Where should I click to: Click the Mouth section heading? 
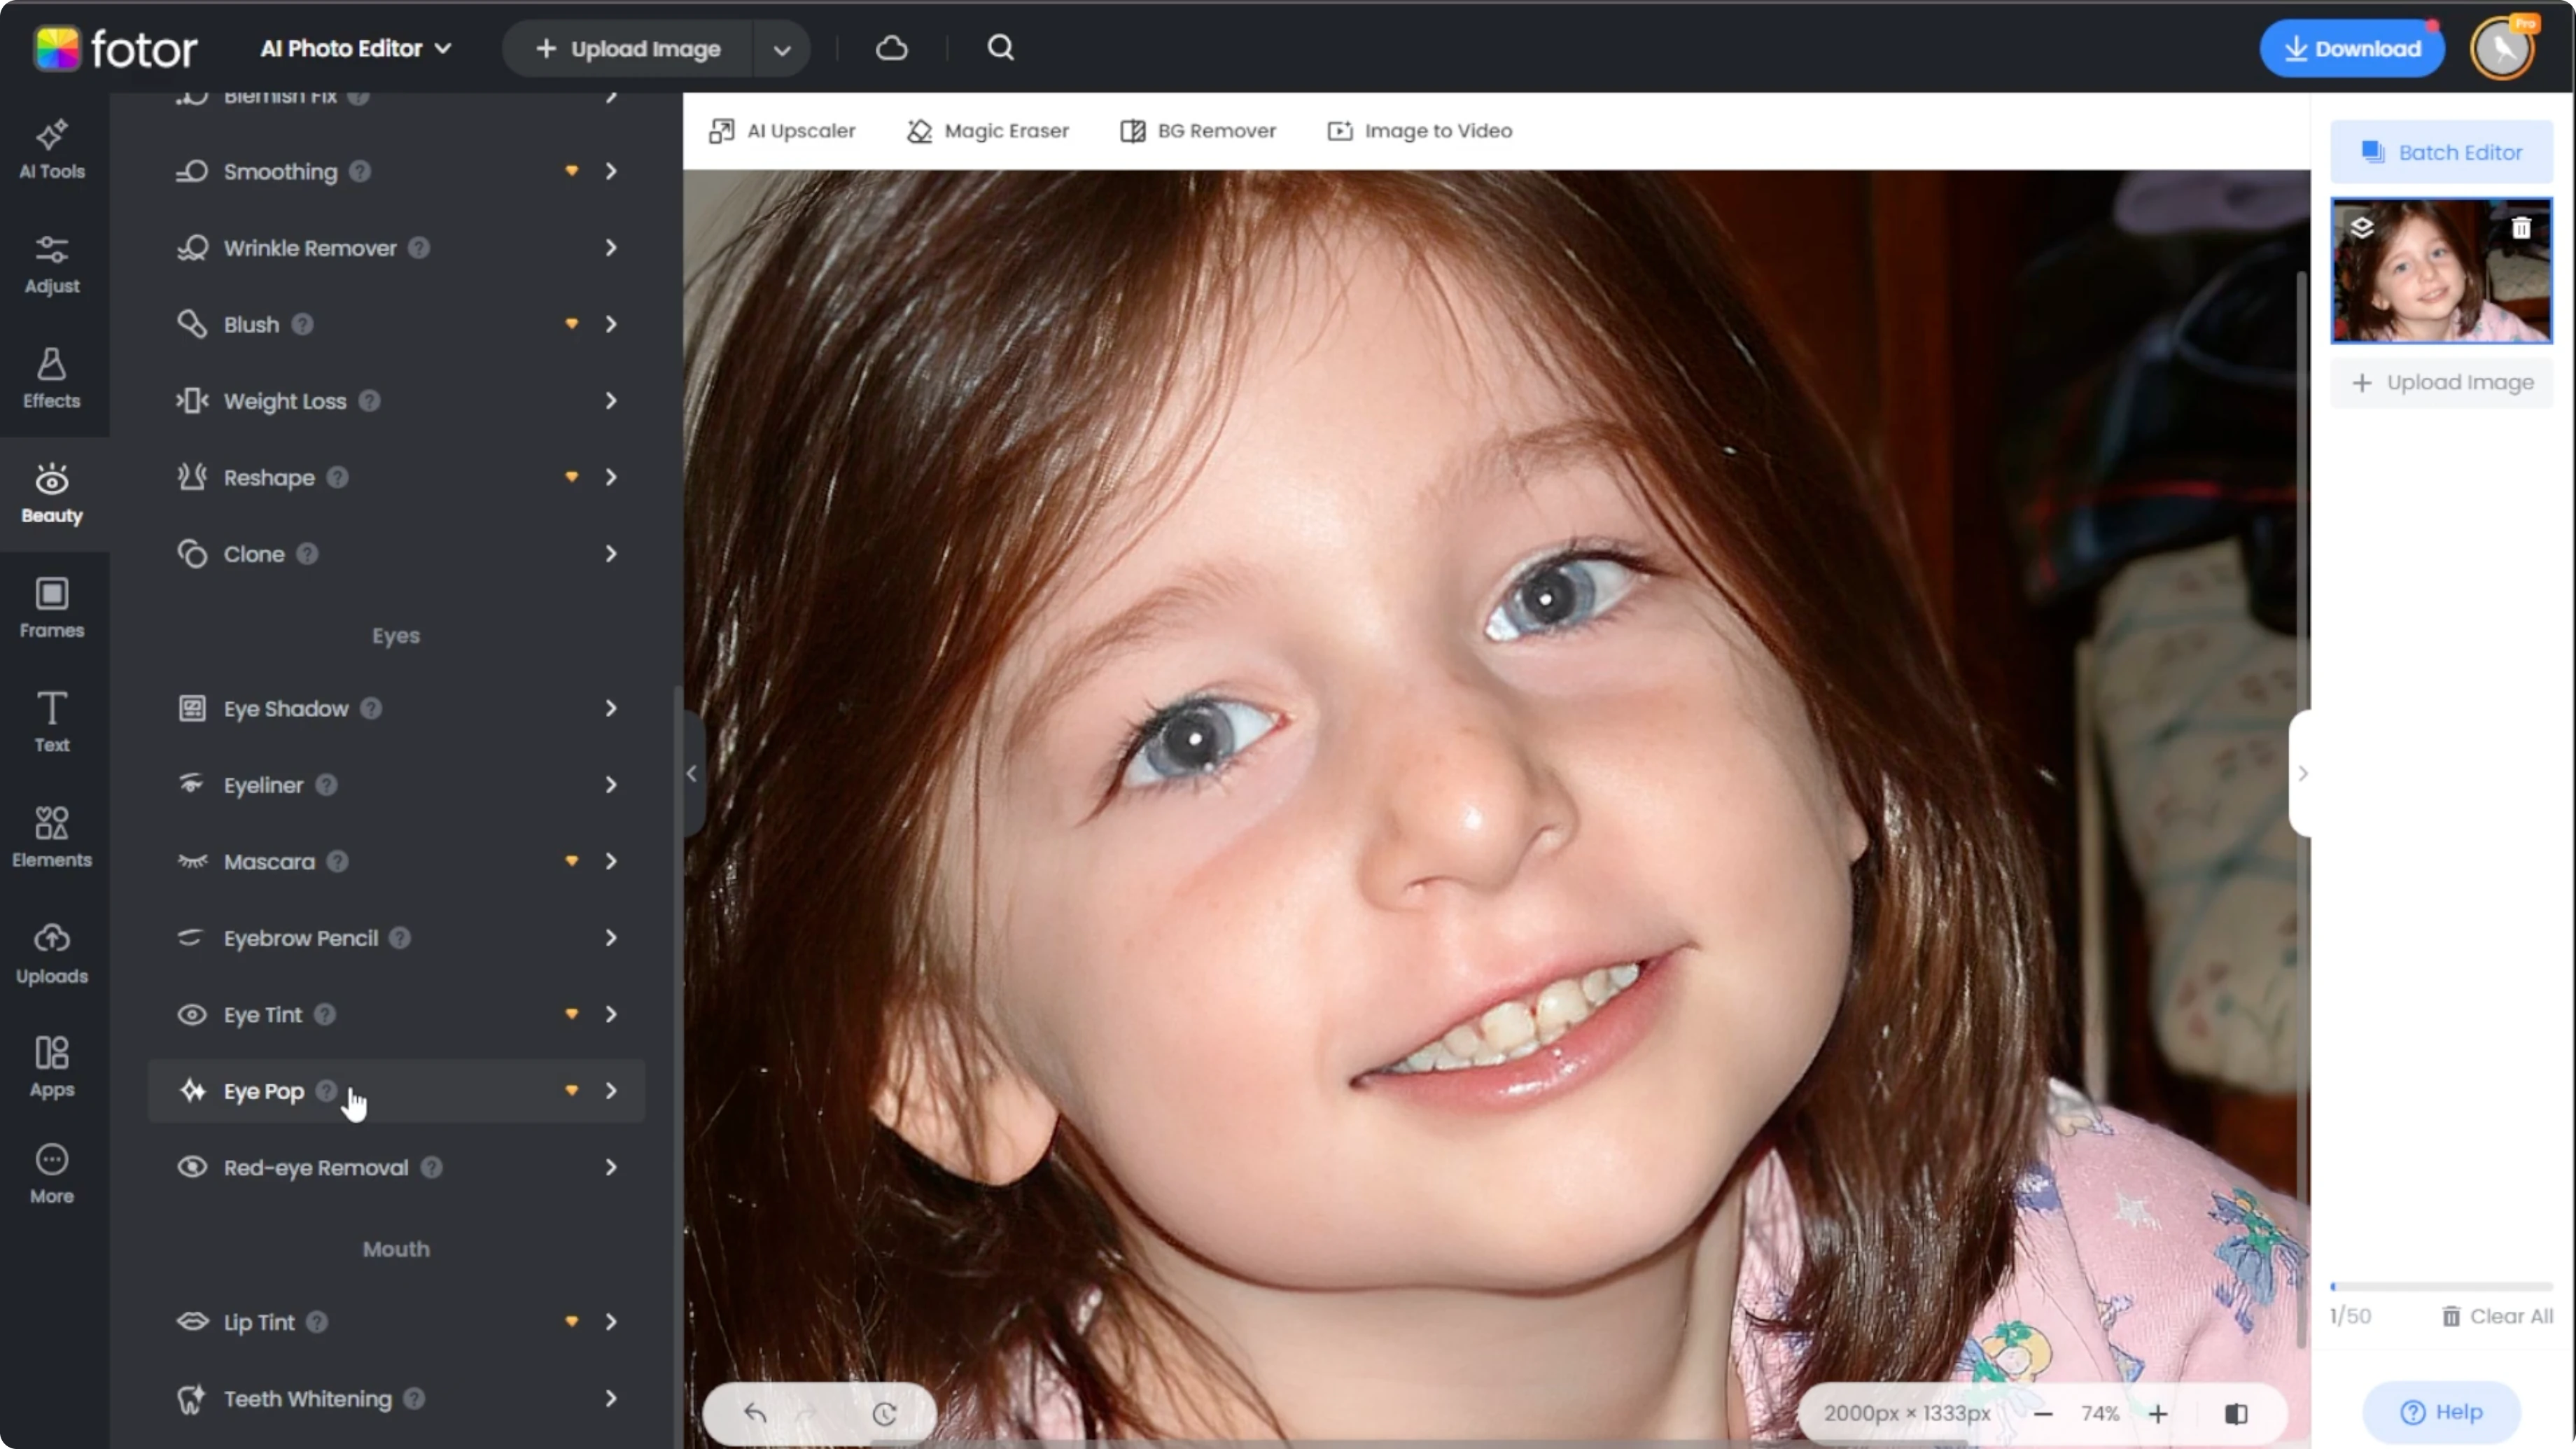396,1249
